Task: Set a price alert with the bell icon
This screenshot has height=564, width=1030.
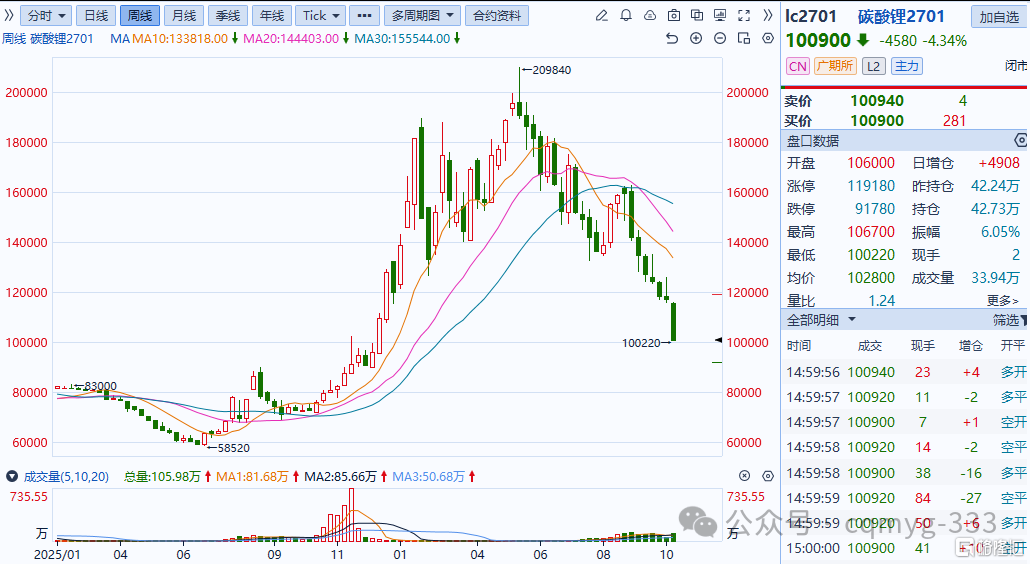Action: point(626,15)
